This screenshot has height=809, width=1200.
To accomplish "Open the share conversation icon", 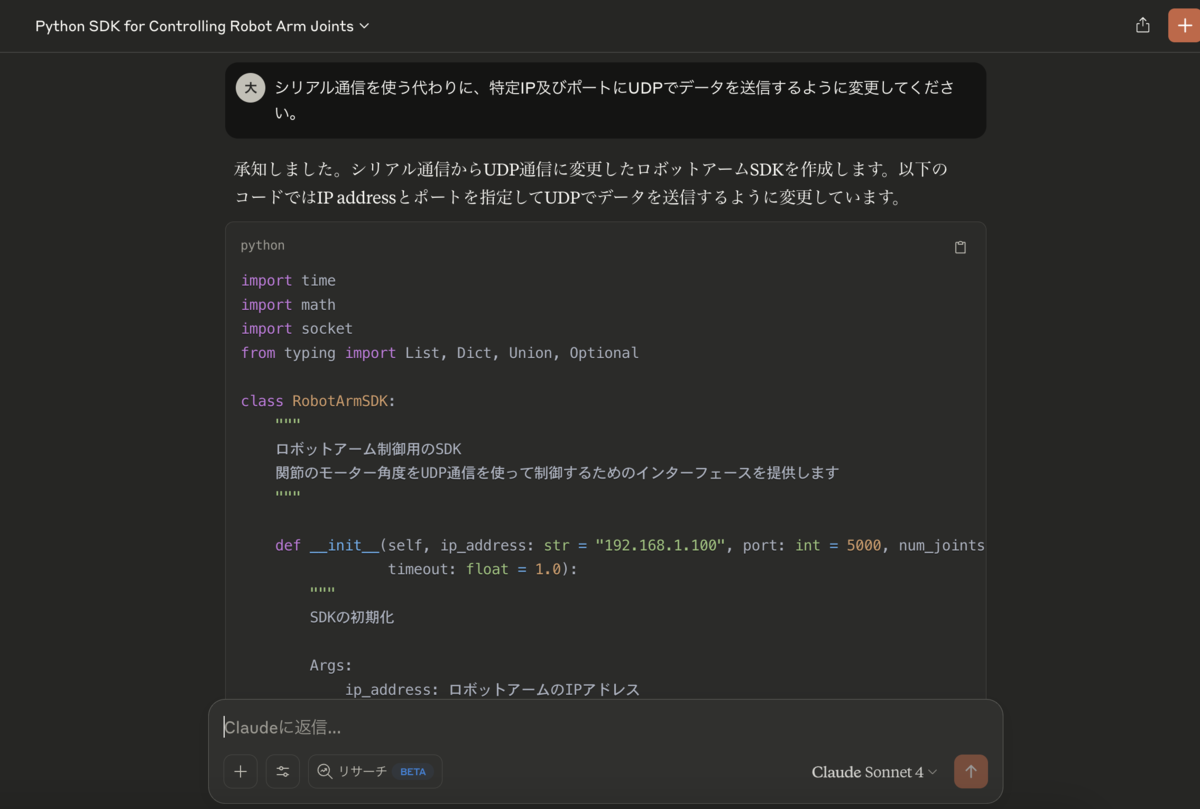I will (1142, 26).
